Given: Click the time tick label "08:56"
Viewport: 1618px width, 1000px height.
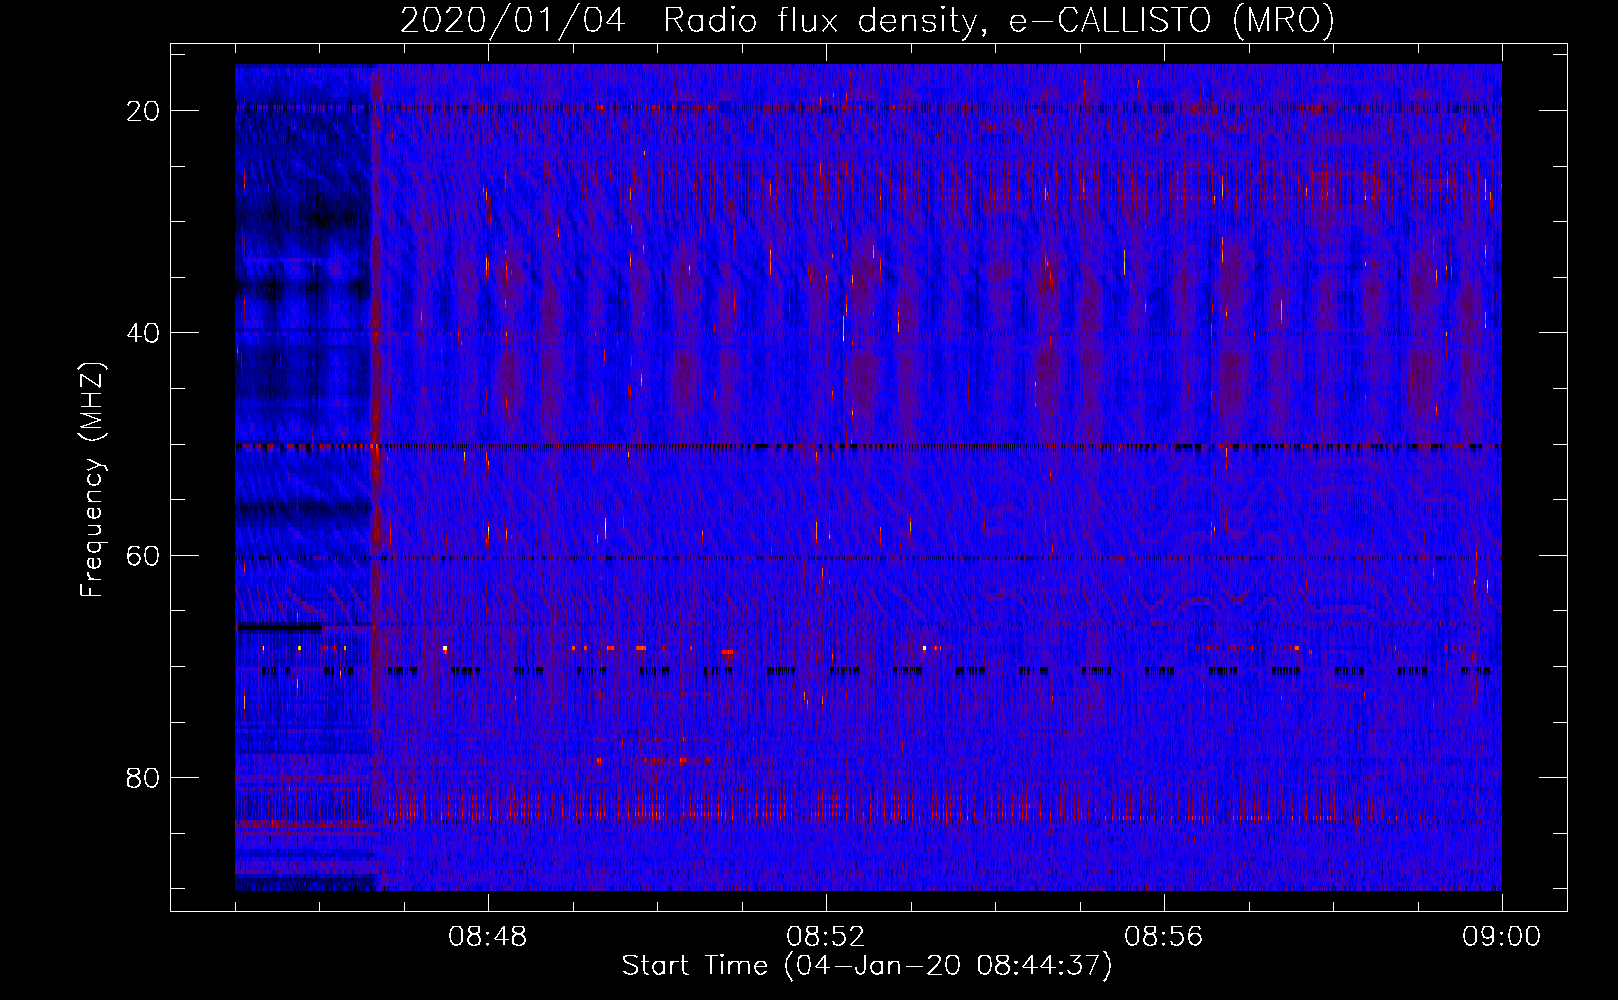Looking at the screenshot, I should pos(1164,937).
